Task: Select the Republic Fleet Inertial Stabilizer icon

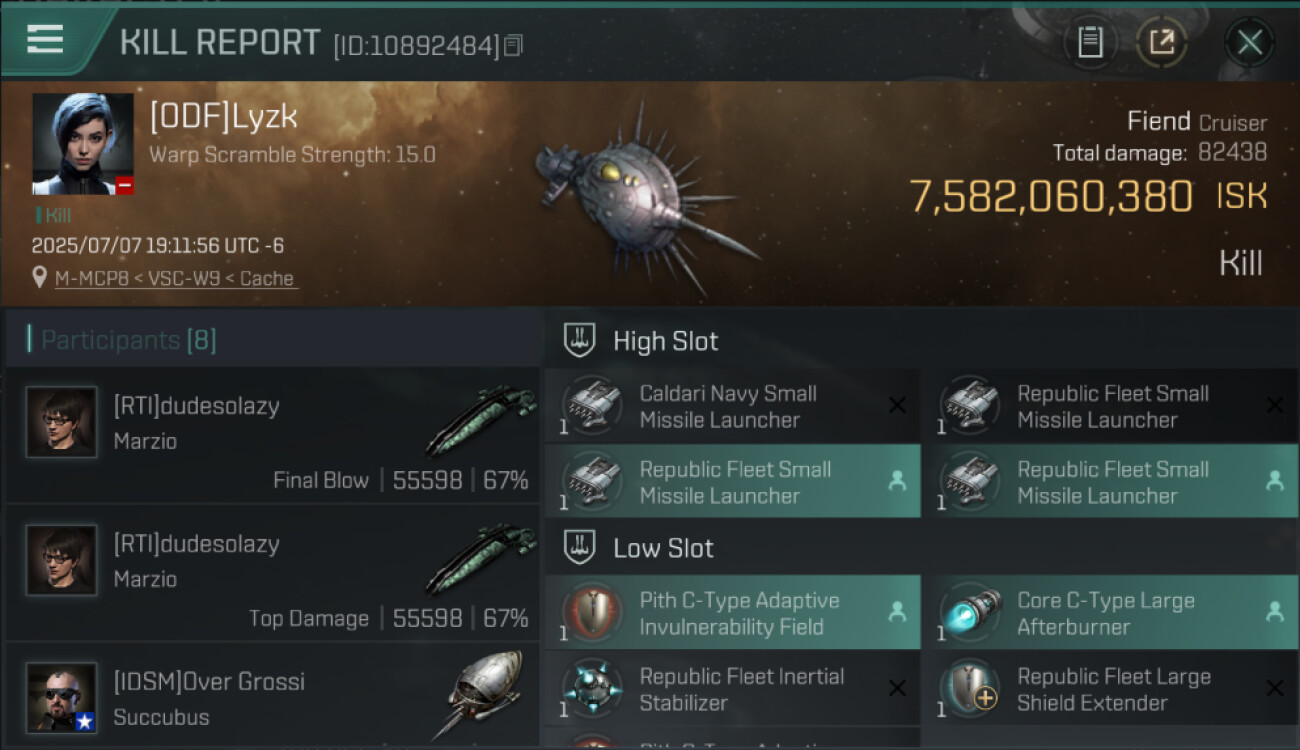Action: pyautogui.click(x=593, y=689)
